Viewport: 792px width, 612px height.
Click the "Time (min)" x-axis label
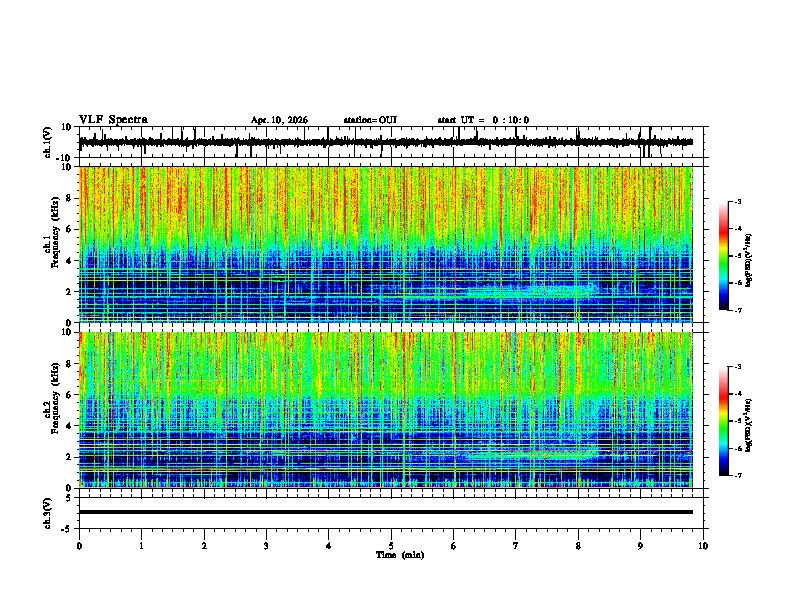(400, 555)
